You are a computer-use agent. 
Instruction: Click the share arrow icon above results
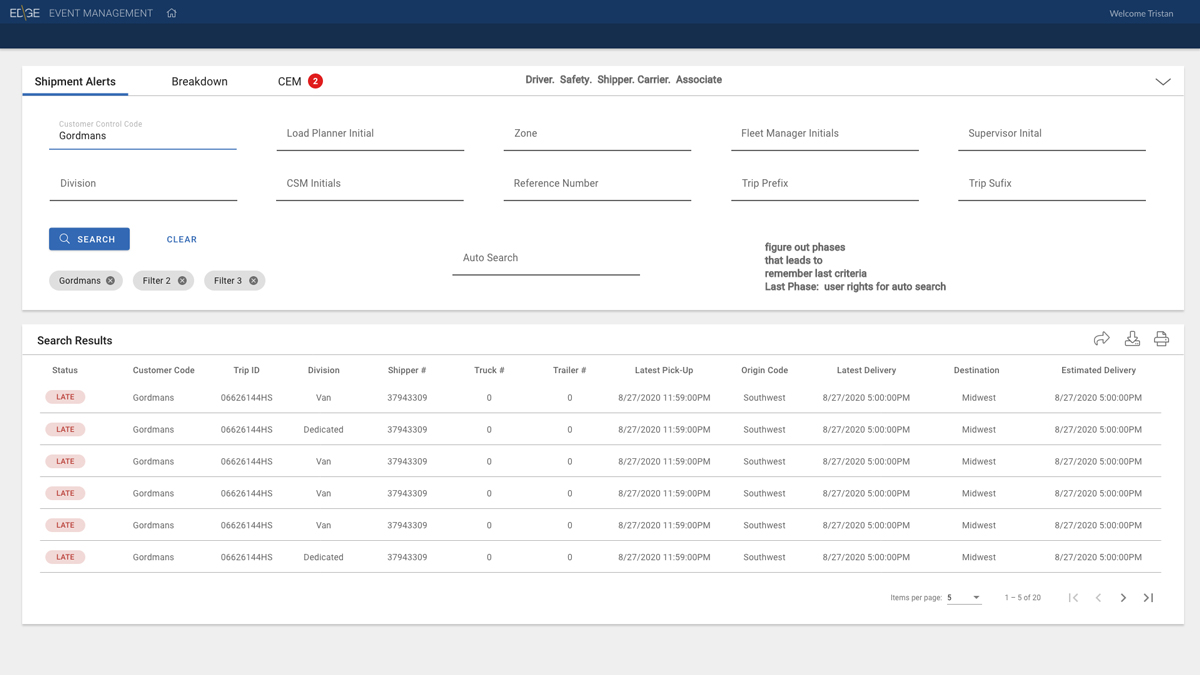coord(1102,339)
